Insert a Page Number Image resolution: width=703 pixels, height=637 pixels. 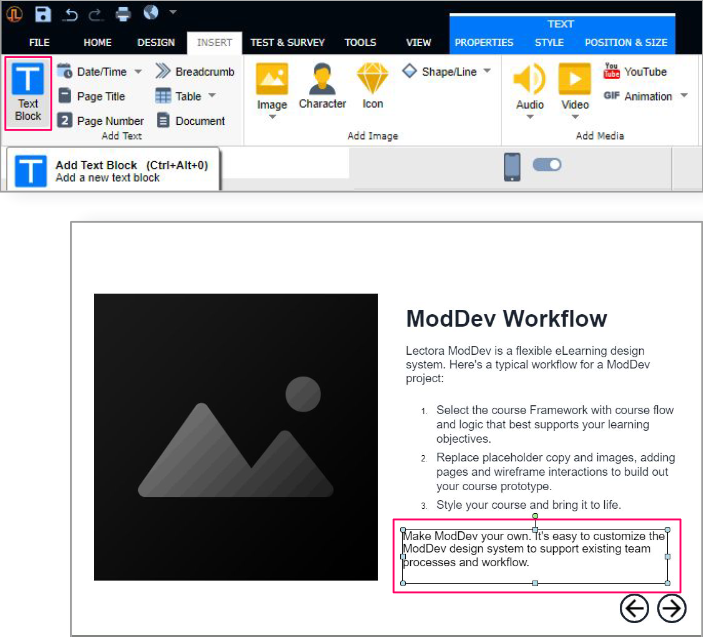coord(100,121)
